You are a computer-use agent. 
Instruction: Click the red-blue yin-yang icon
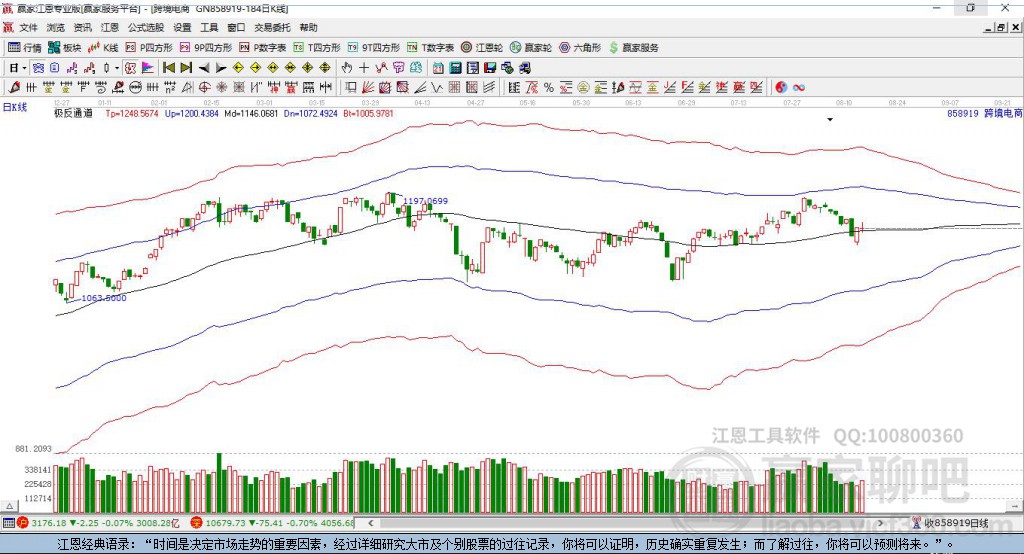point(781,87)
